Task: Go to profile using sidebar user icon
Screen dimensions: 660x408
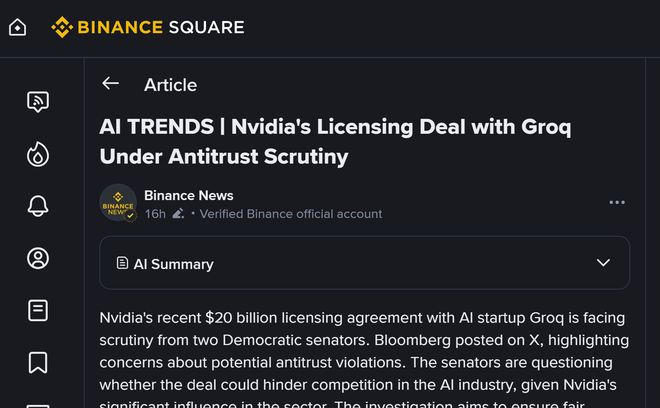Action: [38, 258]
